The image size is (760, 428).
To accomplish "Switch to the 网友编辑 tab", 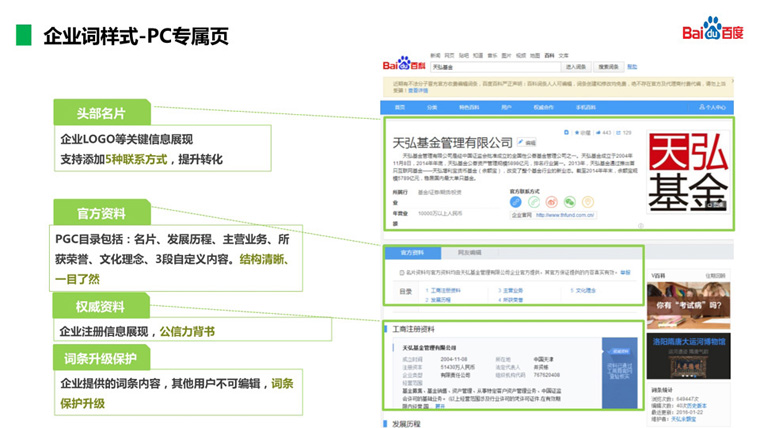I will pos(470,253).
